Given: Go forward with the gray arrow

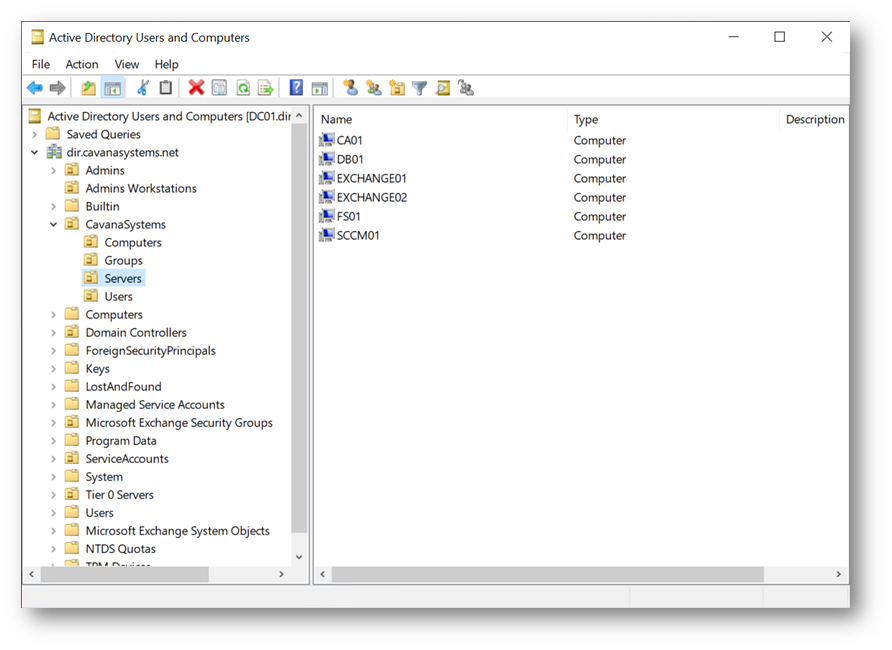Looking at the screenshot, I should click(x=57, y=88).
